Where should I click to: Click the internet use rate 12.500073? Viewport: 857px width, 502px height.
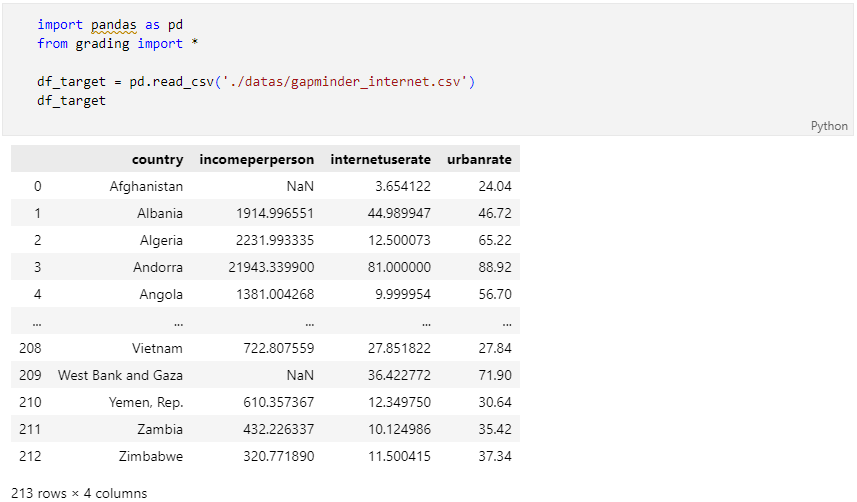pos(399,240)
